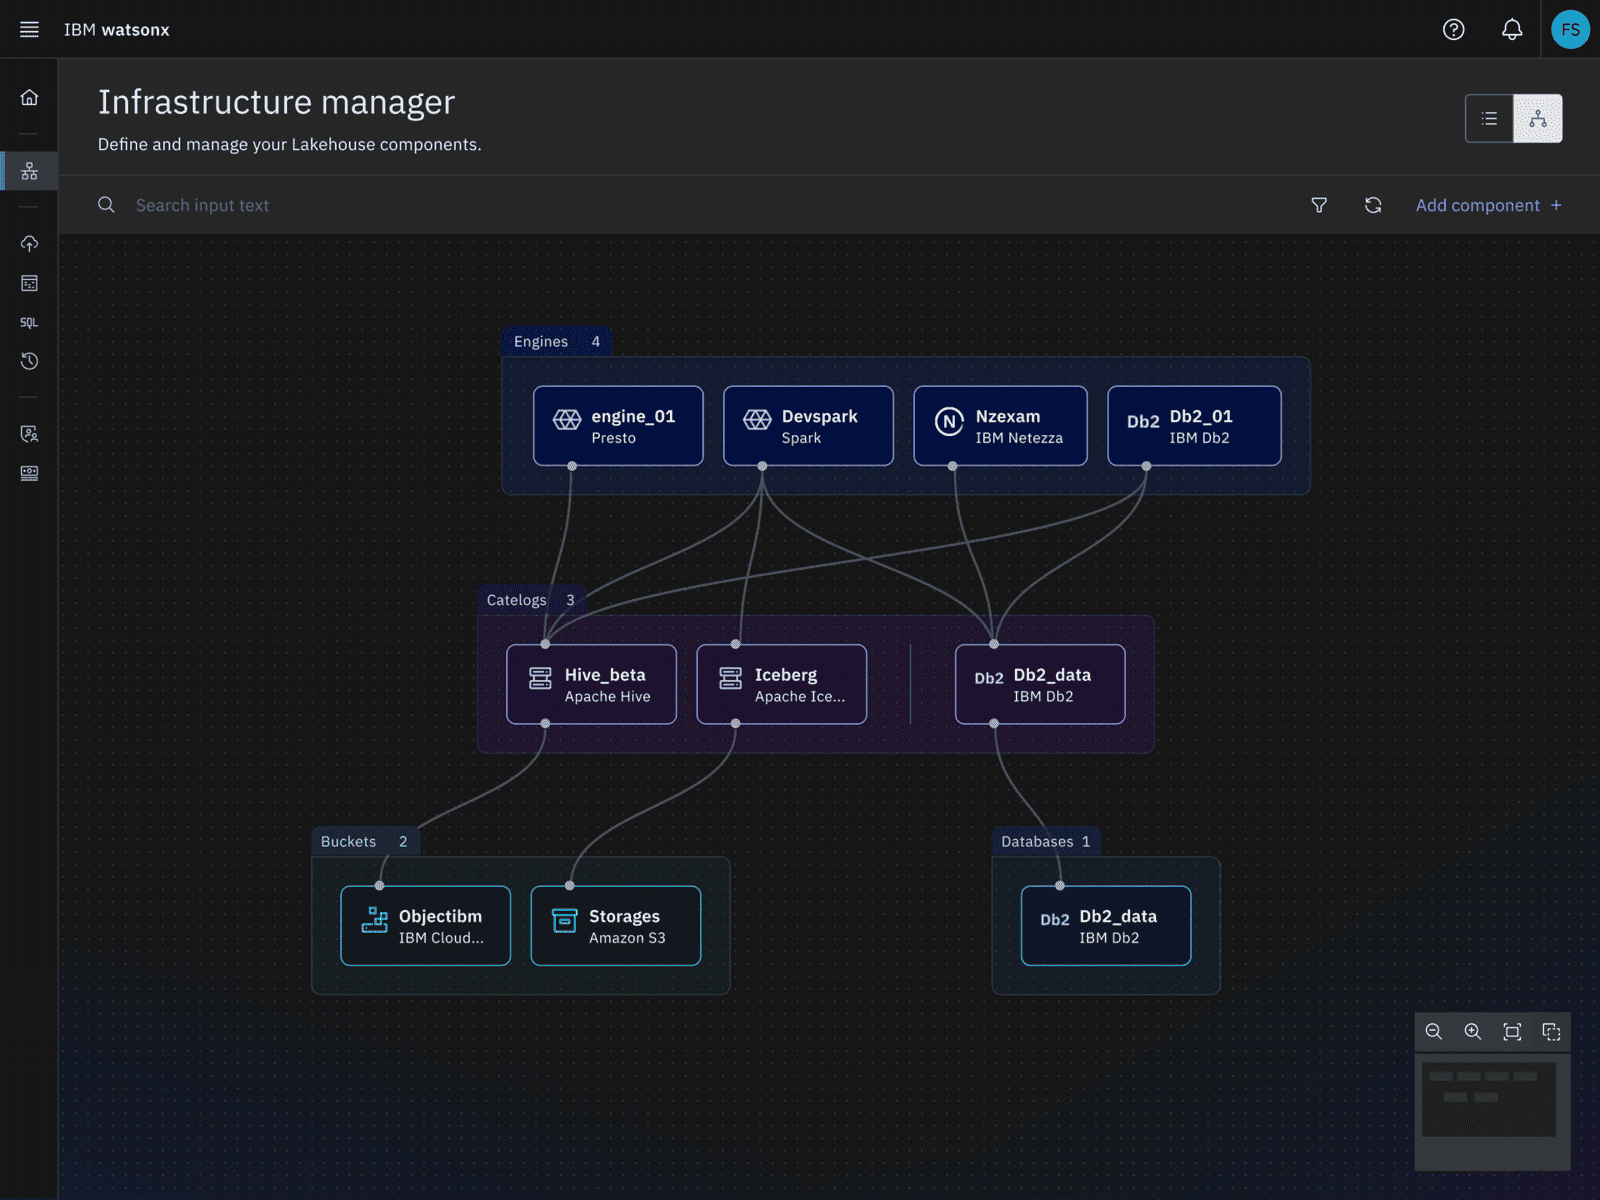Open the notifications bell

[1512, 29]
